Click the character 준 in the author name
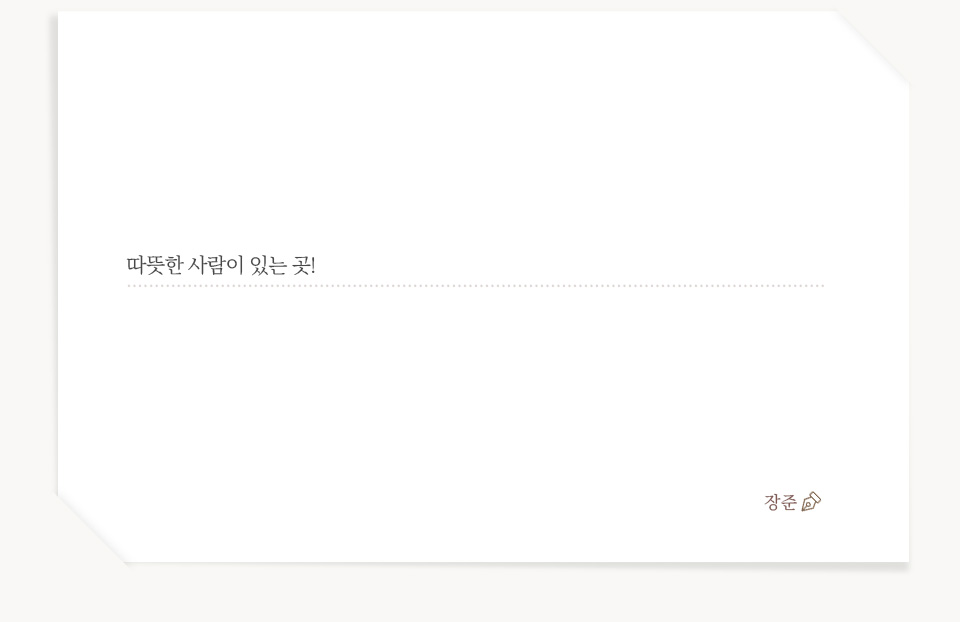 click(789, 502)
